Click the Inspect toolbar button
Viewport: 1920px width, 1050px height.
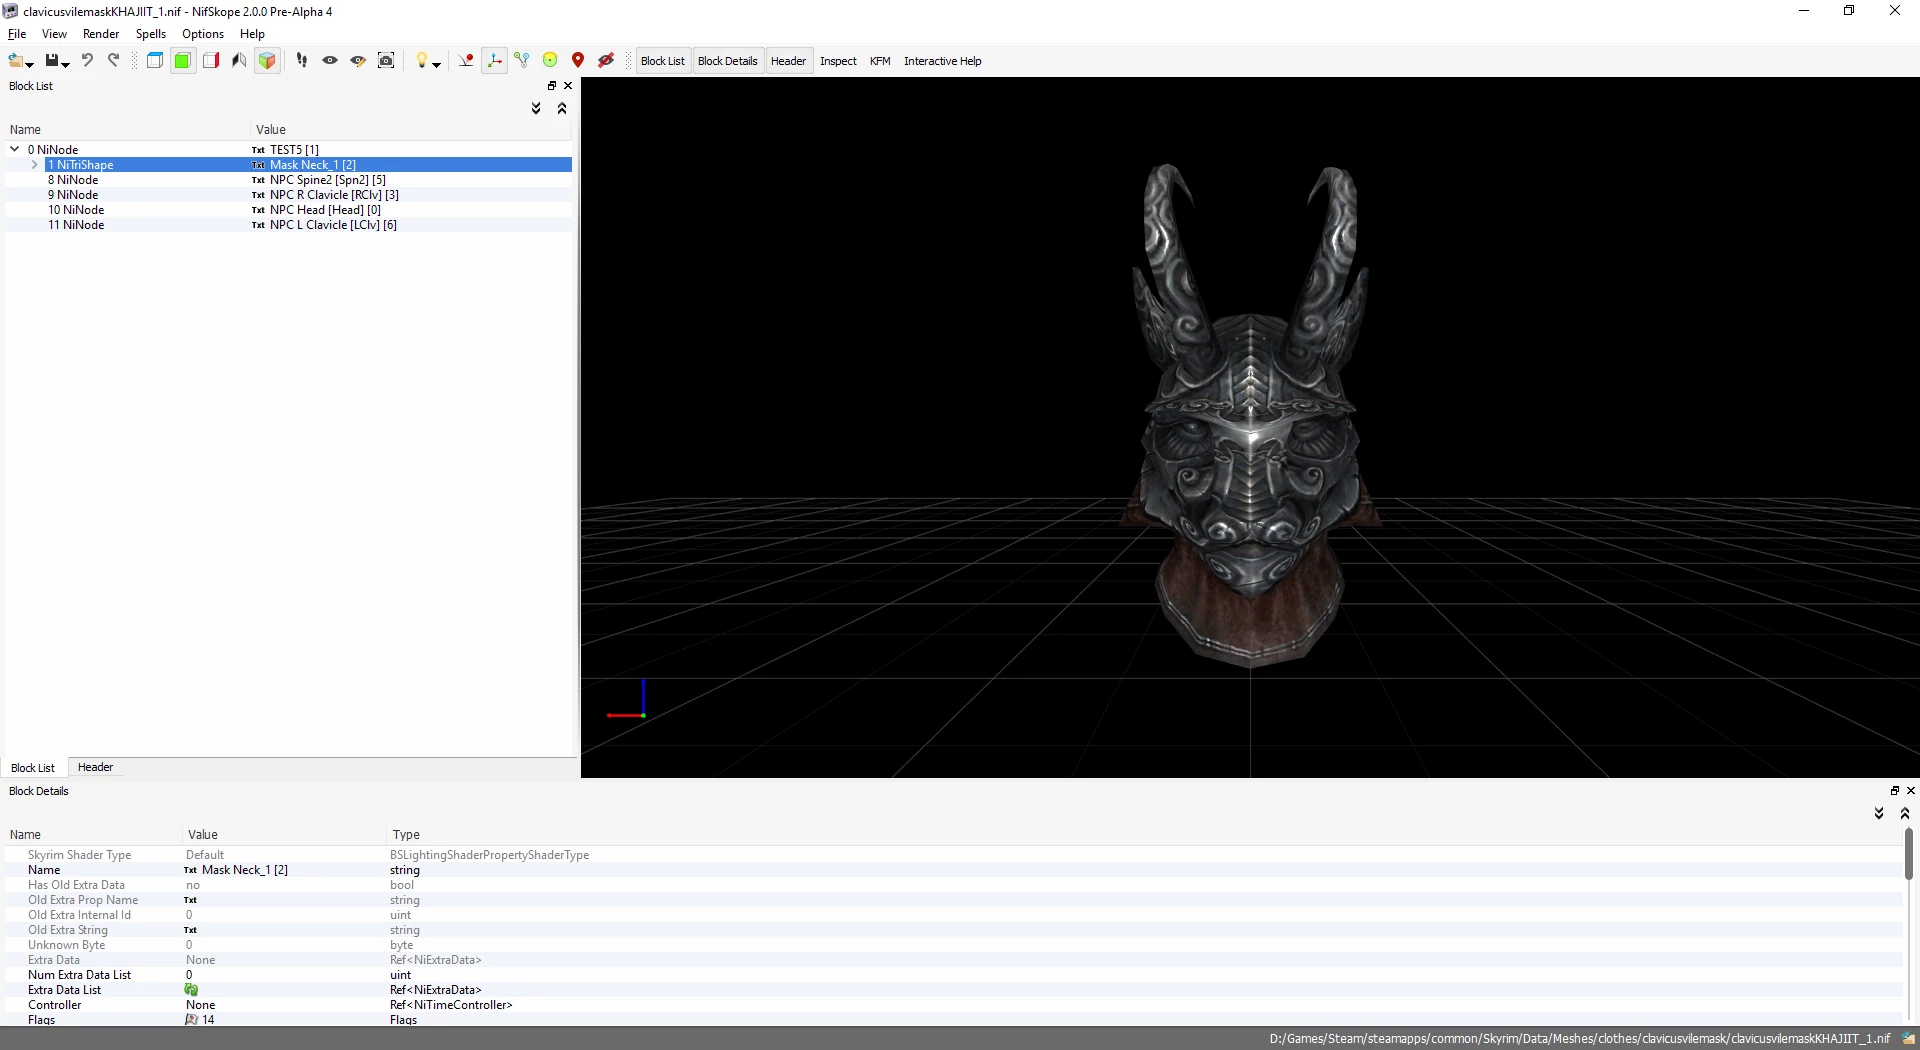point(838,61)
